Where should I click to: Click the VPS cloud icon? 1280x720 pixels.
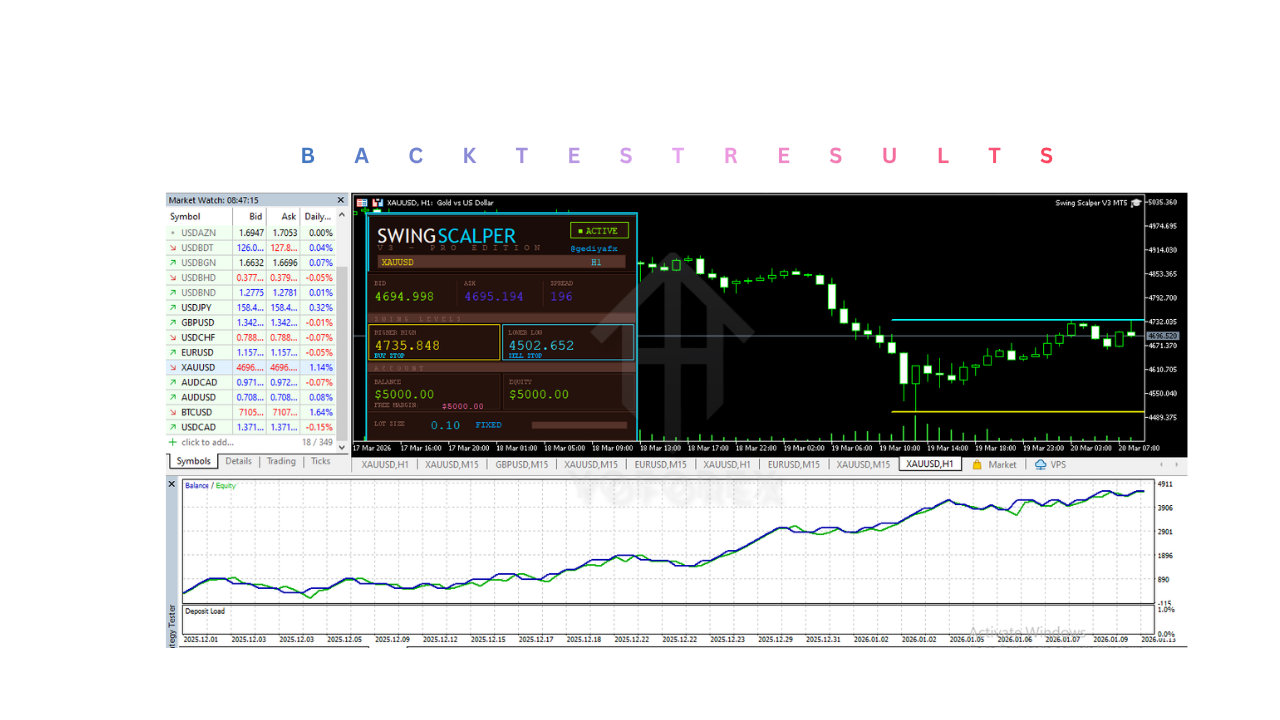pos(1040,464)
